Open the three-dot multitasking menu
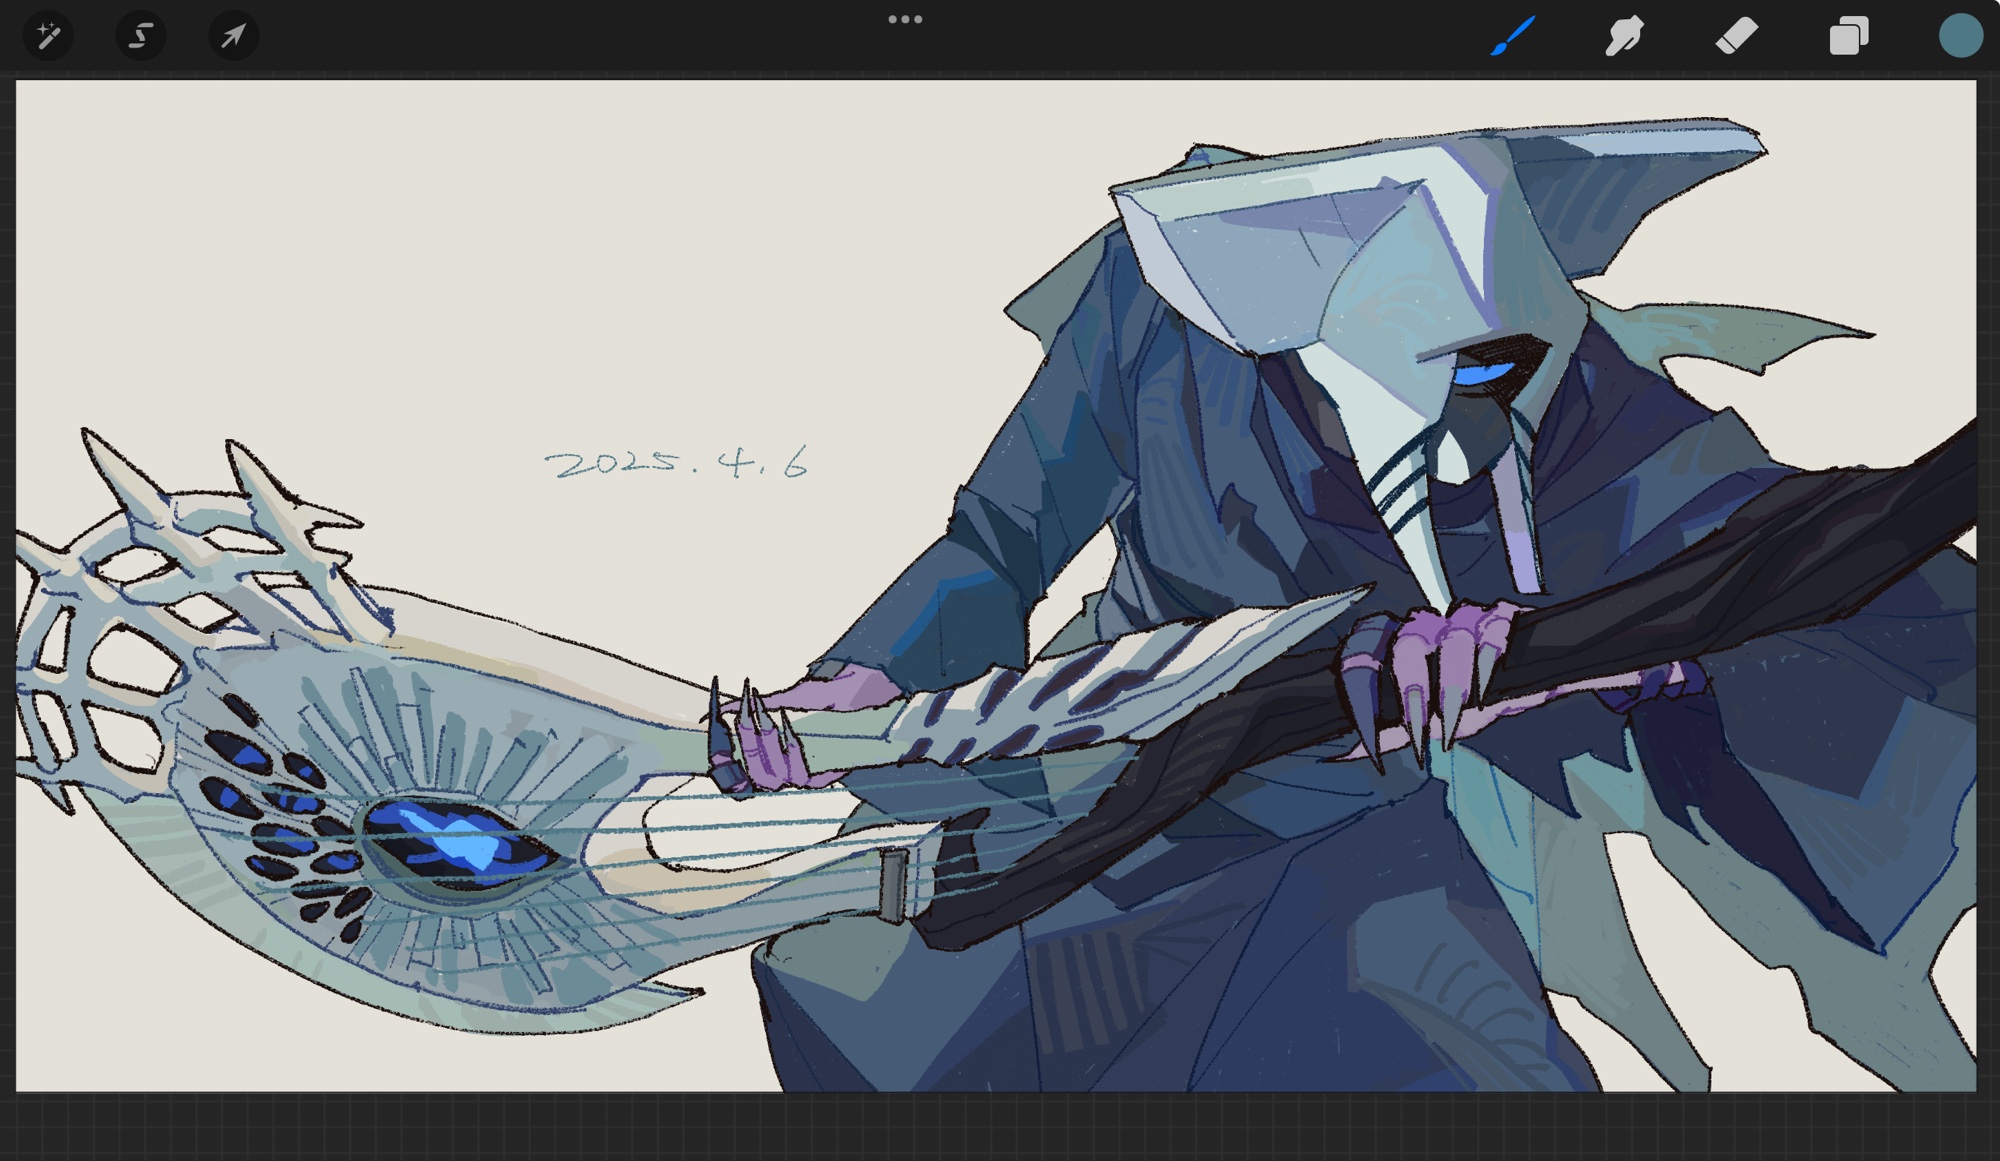2000x1161 pixels. 905,19
